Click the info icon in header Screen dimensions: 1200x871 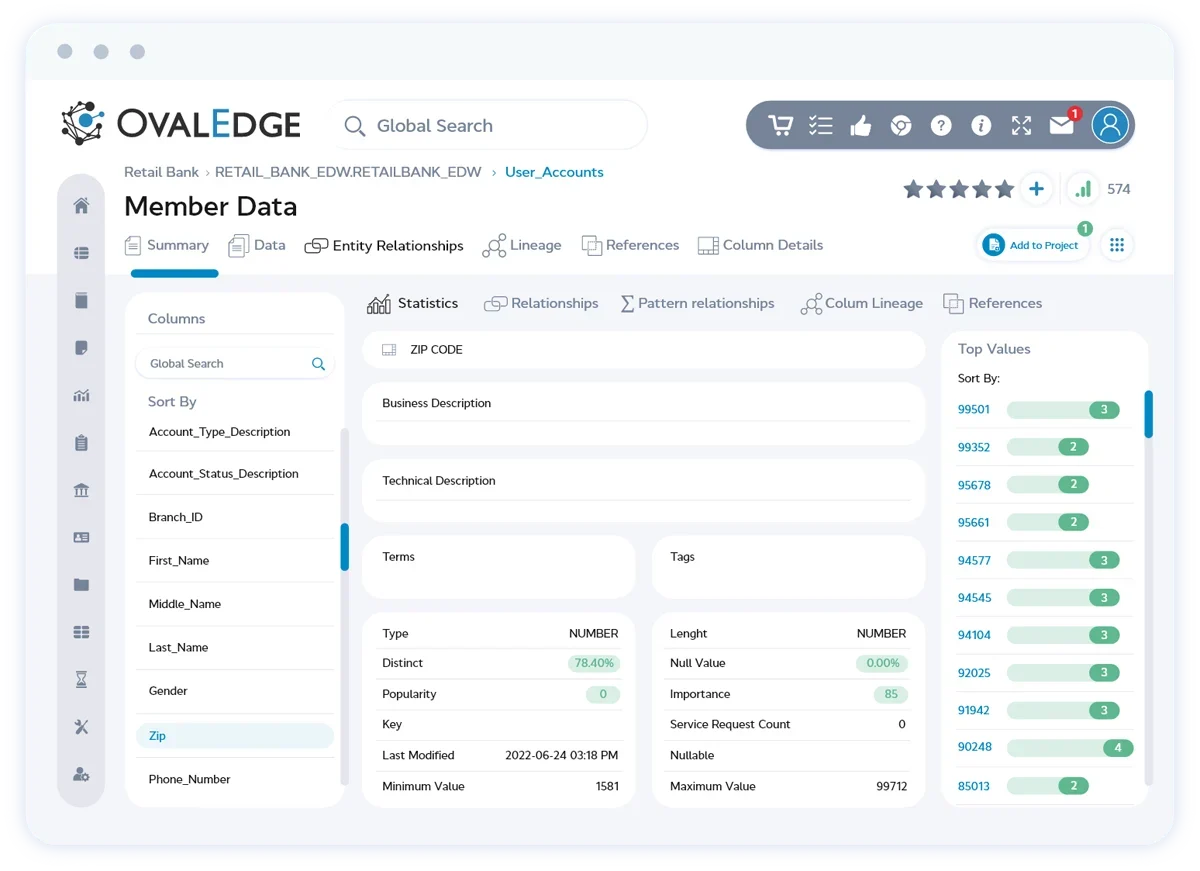click(x=981, y=125)
